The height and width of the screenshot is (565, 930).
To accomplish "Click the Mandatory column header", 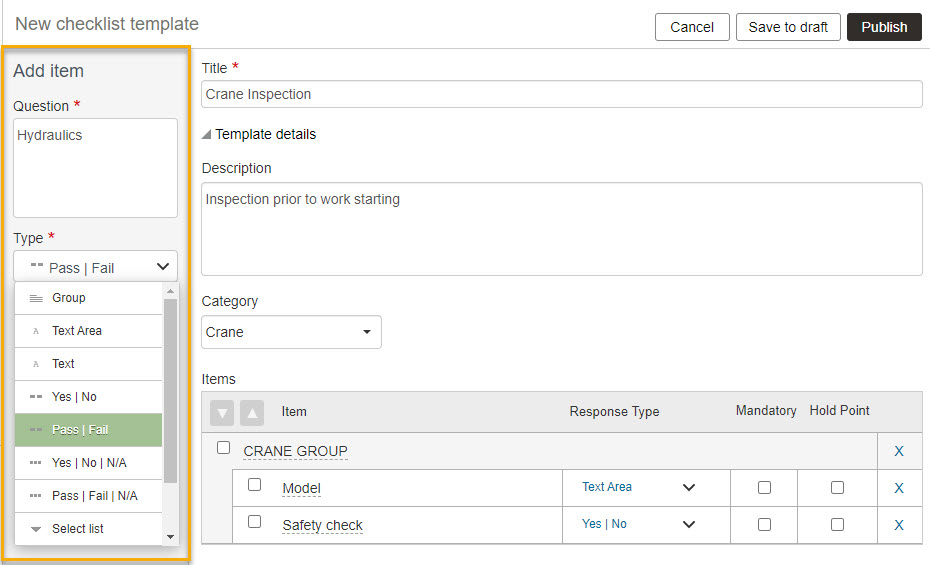I will 766,410.
